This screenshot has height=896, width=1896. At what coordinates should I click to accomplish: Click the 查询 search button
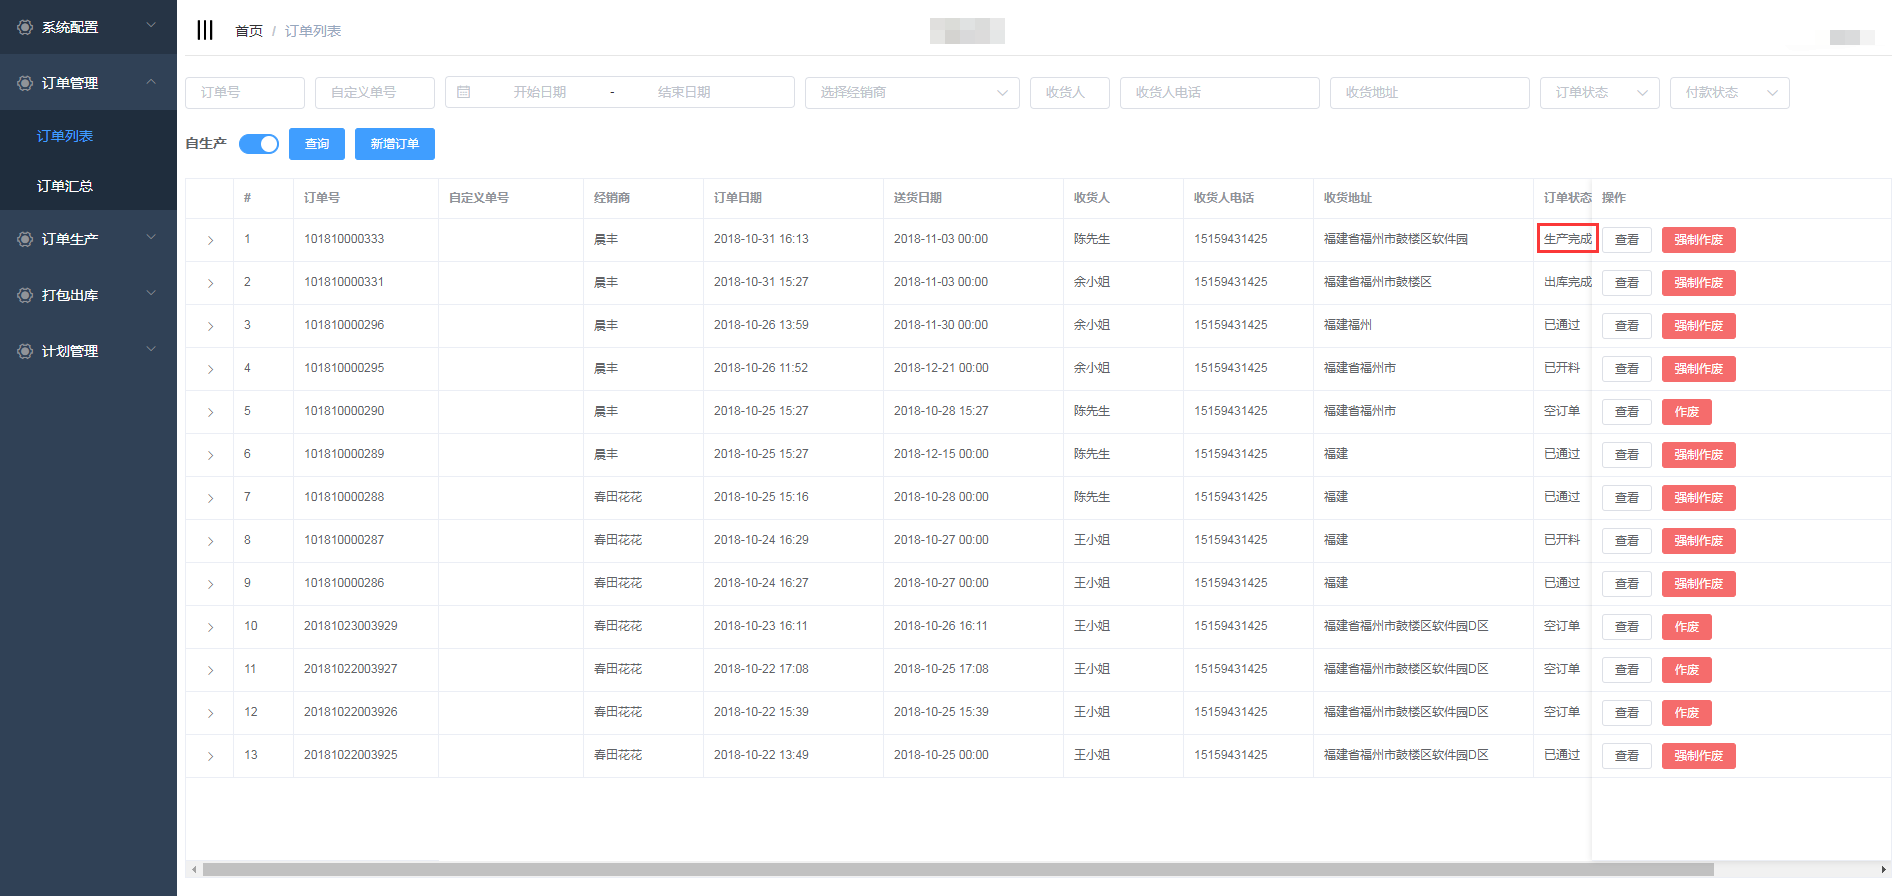click(x=317, y=144)
